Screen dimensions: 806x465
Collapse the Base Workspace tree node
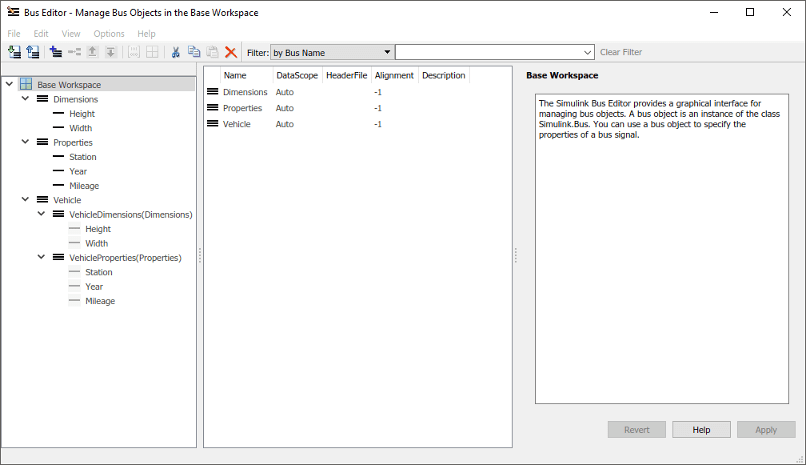pyautogui.click(x=9, y=84)
